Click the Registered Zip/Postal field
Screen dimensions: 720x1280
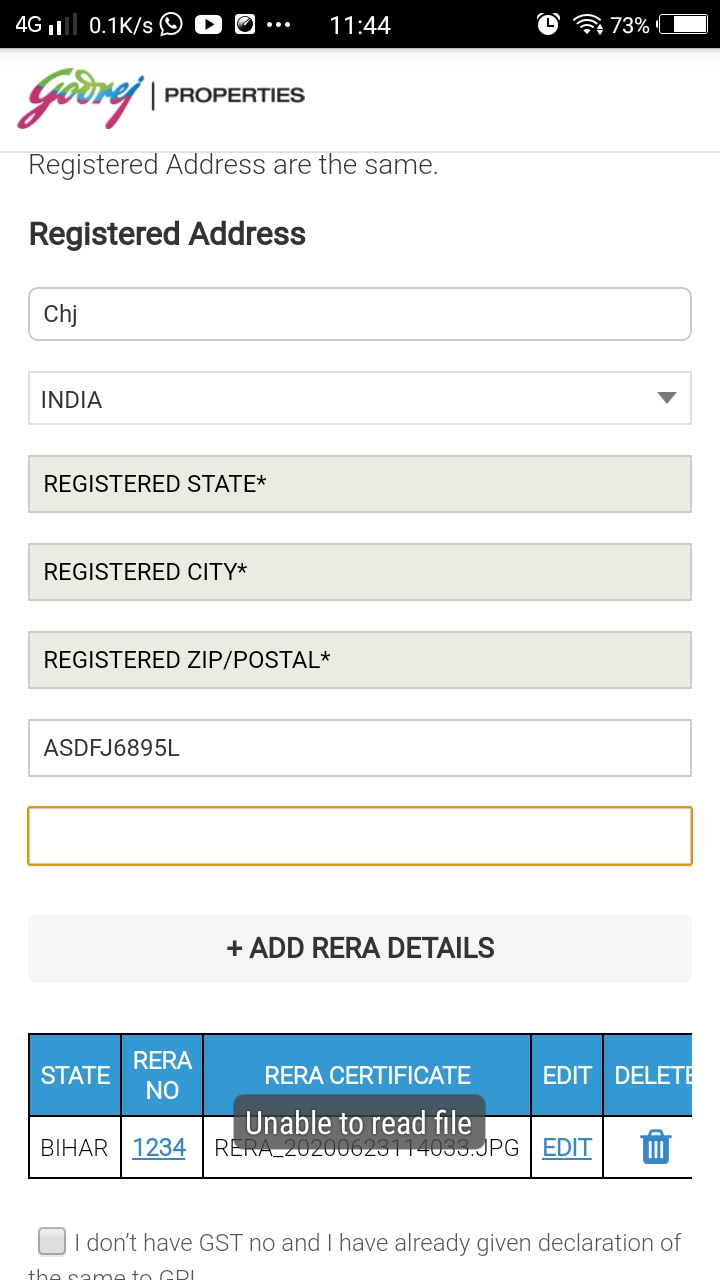tap(360, 660)
